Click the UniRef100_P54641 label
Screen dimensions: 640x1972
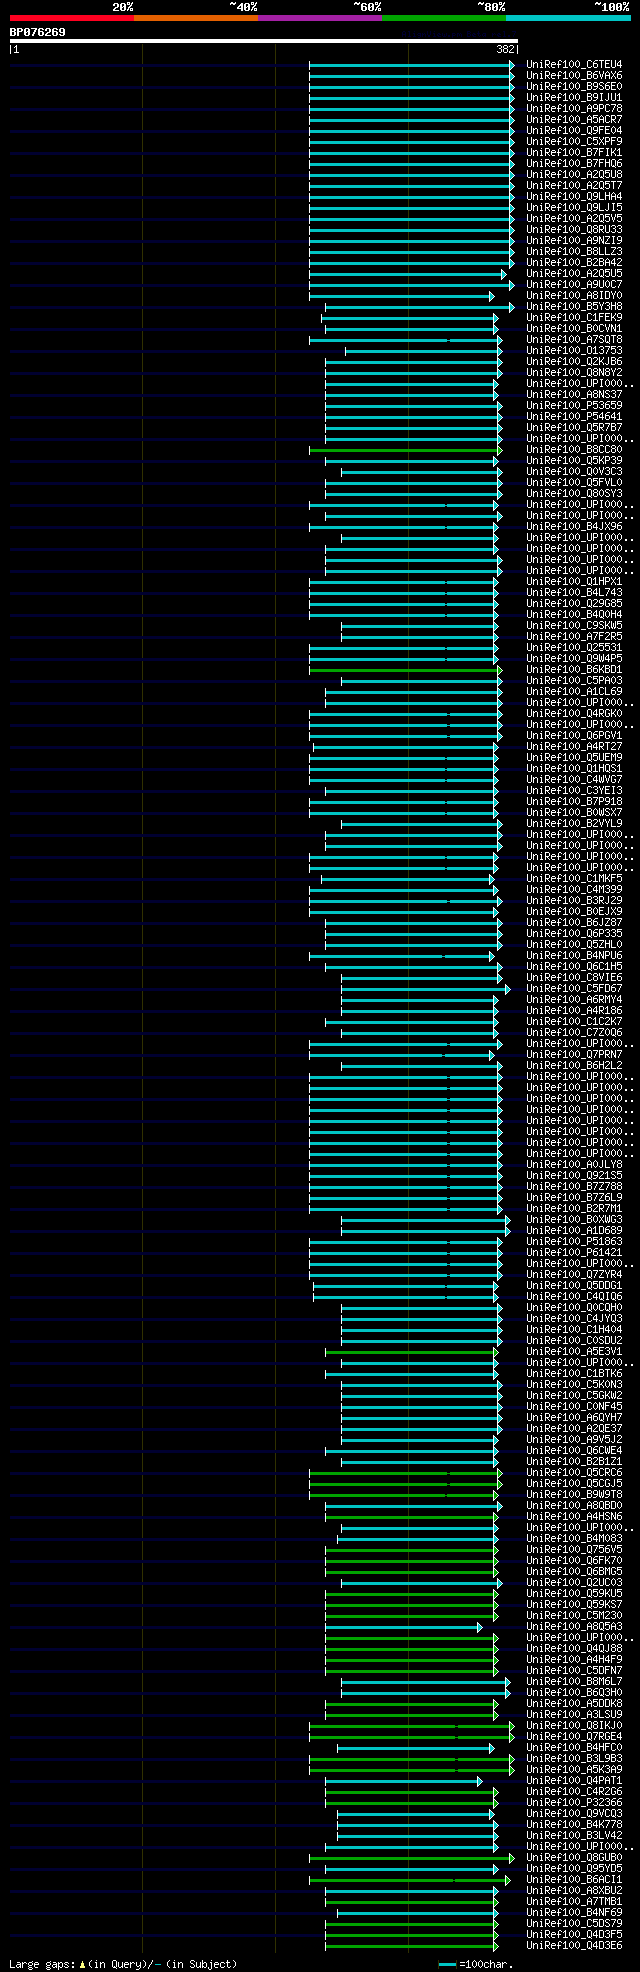point(574,417)
